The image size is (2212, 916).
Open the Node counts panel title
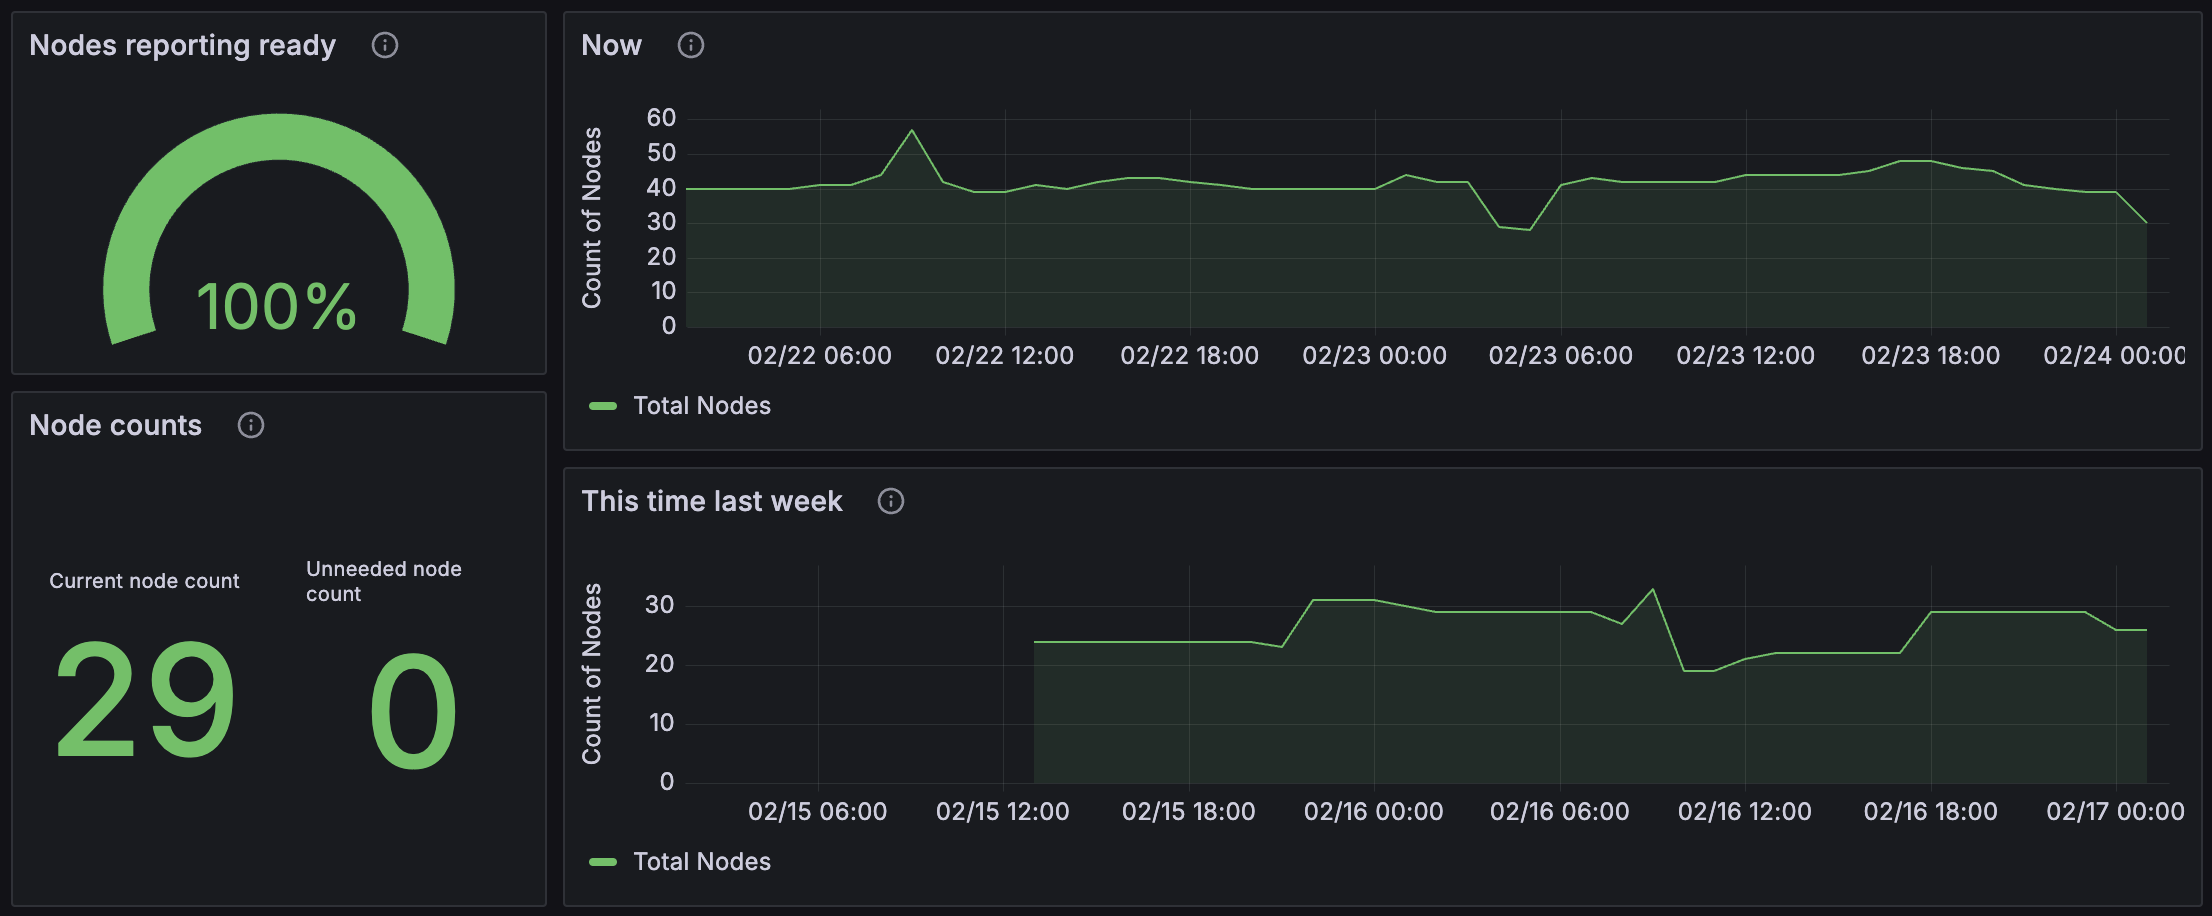click(116, 425)
